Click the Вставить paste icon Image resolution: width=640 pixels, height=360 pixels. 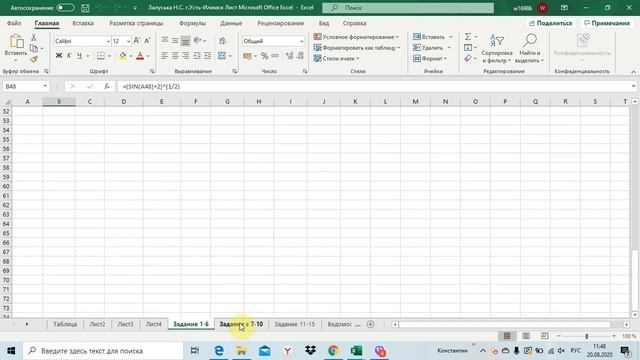[16, 42]
